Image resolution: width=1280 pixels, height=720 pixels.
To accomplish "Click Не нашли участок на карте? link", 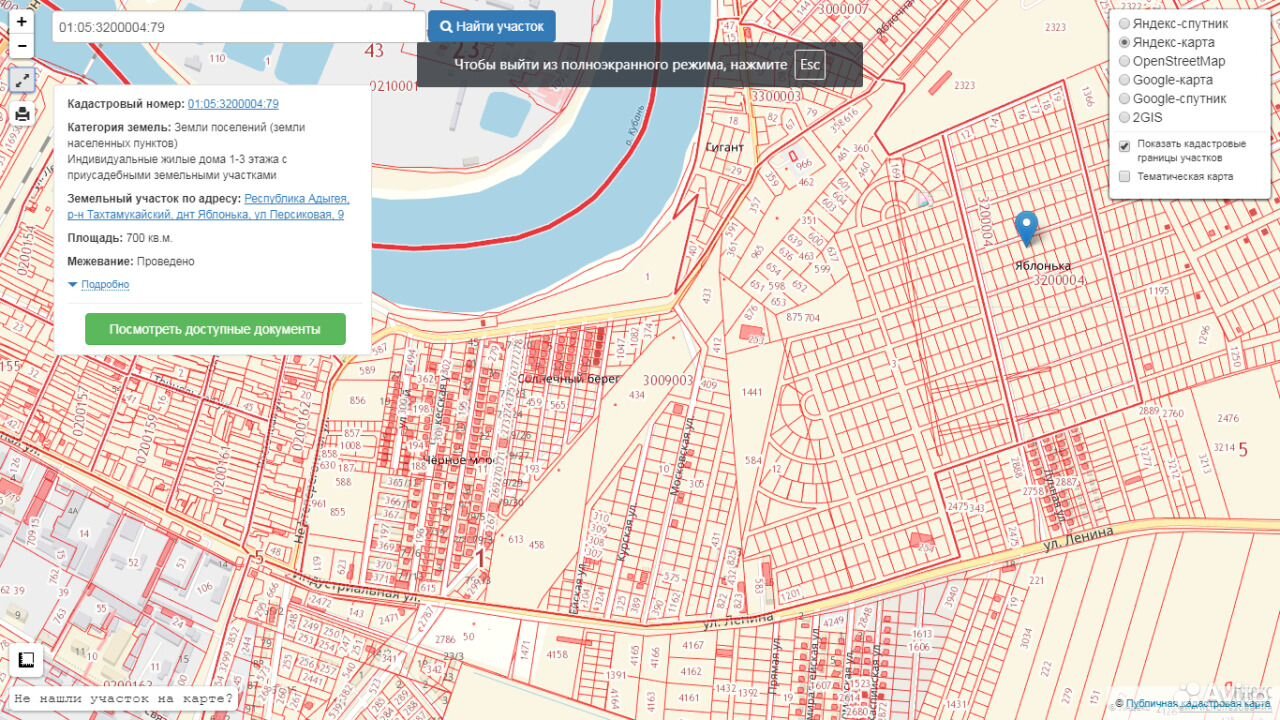I will click(124, 699).
